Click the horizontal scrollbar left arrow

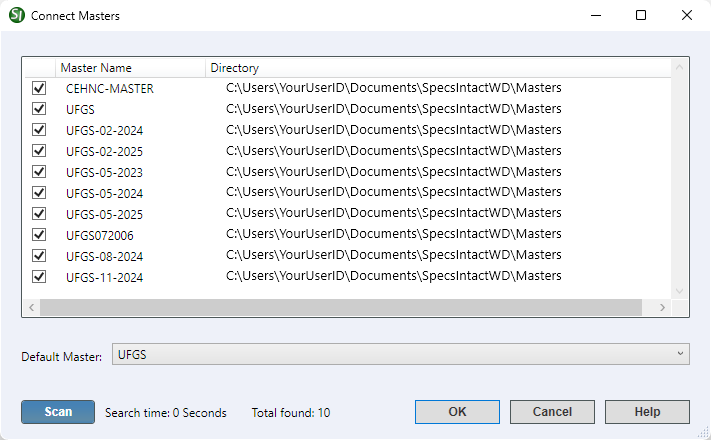coord(31,308)
